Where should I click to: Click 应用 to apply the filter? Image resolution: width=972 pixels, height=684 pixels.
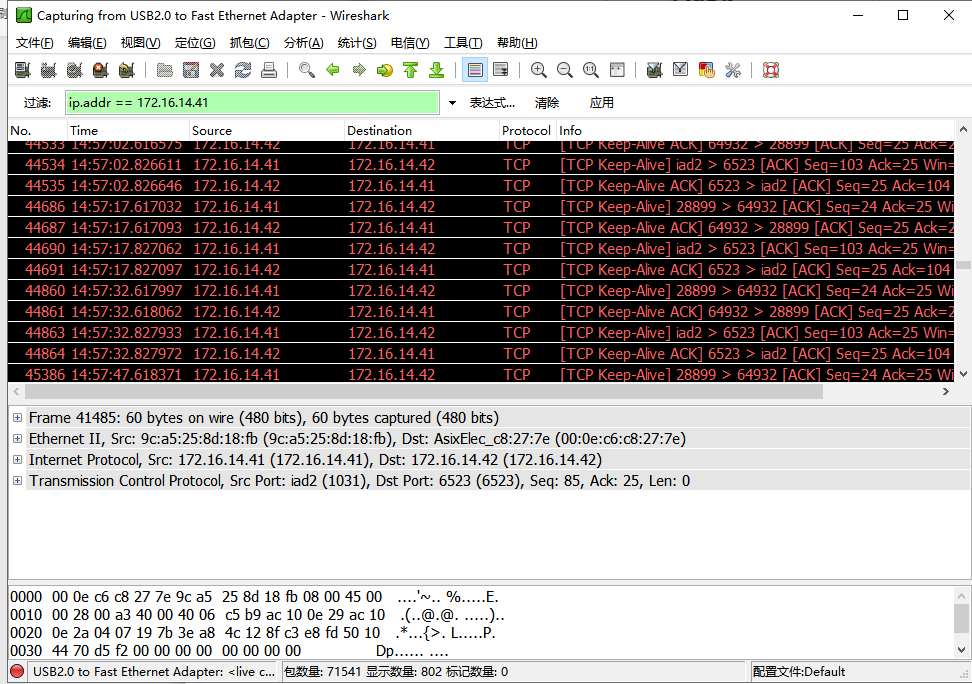tap(601, 103)
